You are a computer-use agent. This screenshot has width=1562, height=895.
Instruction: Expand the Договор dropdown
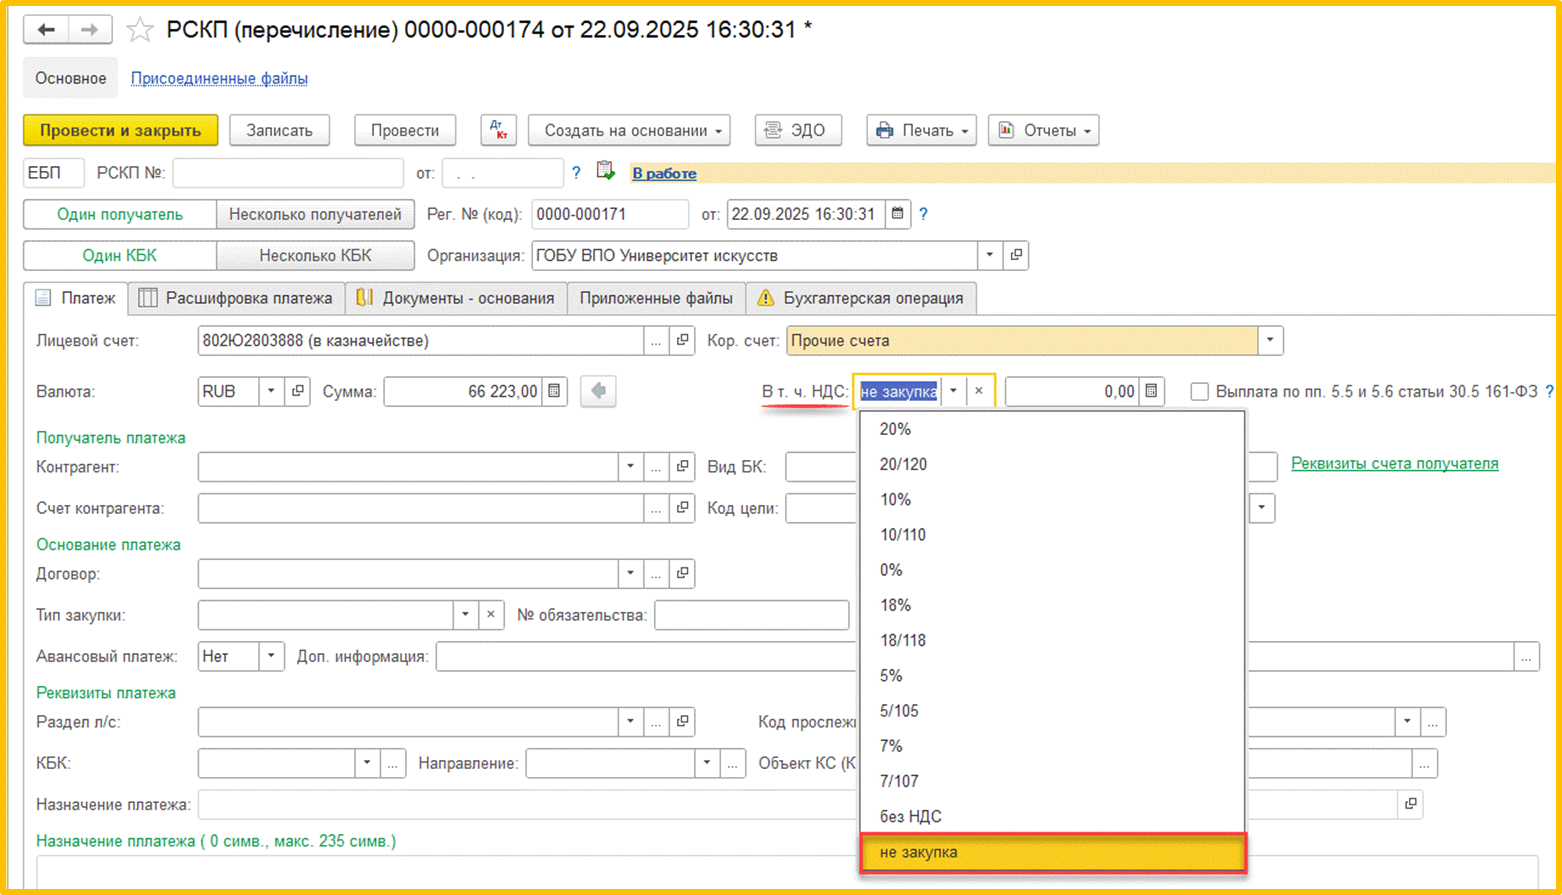pos(630,573)
